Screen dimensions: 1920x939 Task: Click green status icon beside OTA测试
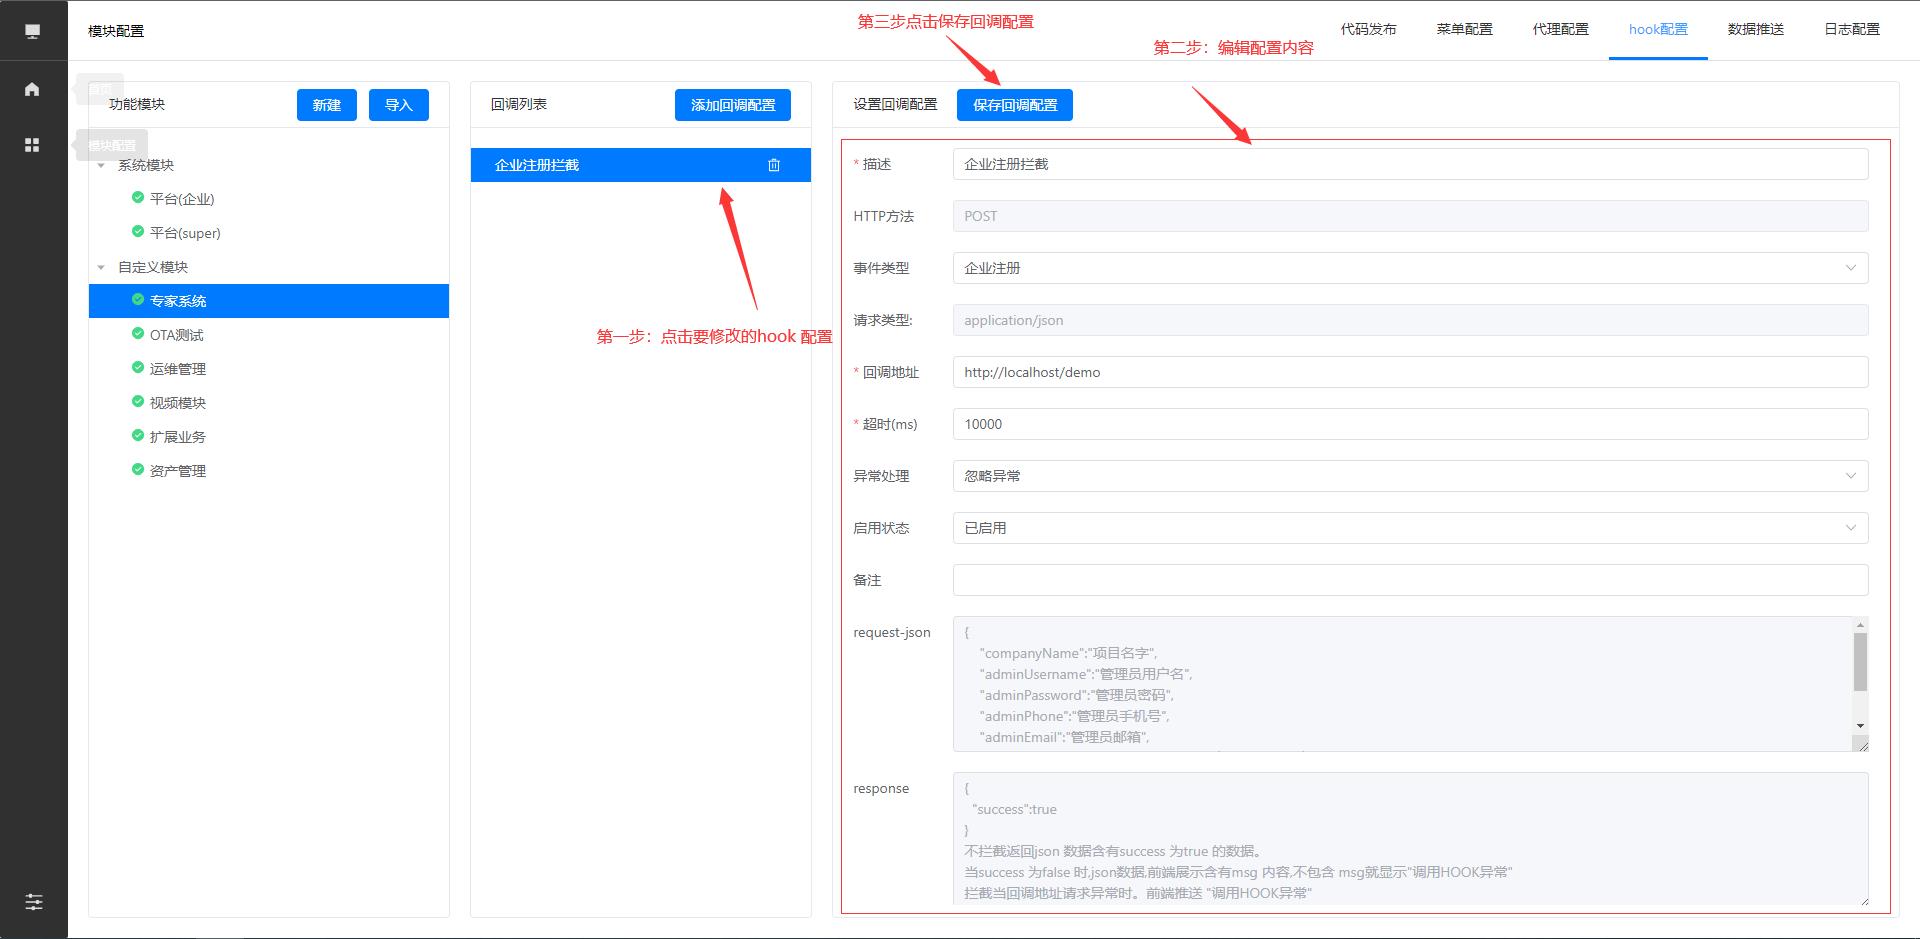click(x=138, y=334)
